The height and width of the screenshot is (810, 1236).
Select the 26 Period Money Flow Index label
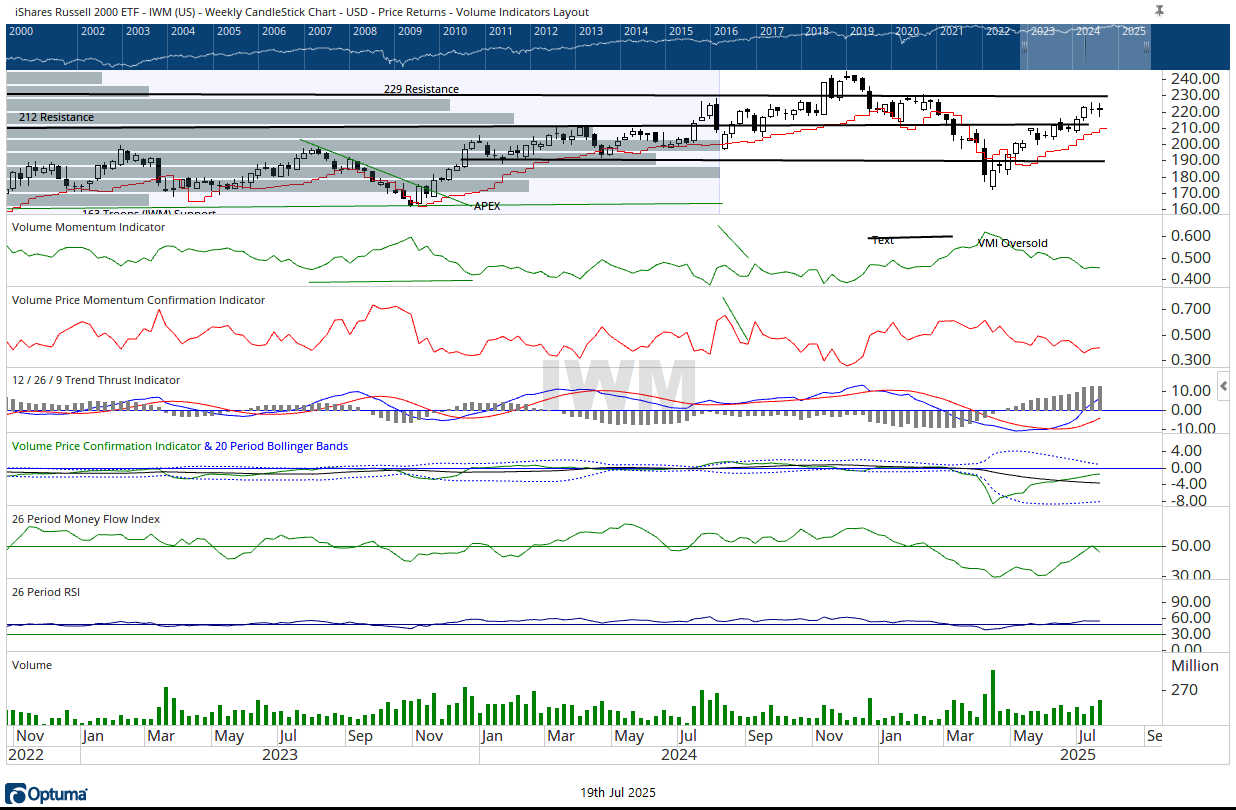85,519
